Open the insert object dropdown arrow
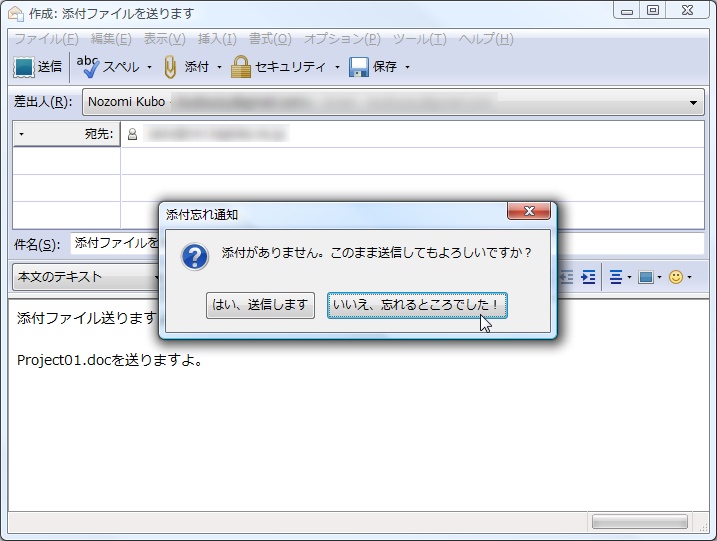Image resolution: width=717 pixels, height=541 pixels. click(659, 277)
